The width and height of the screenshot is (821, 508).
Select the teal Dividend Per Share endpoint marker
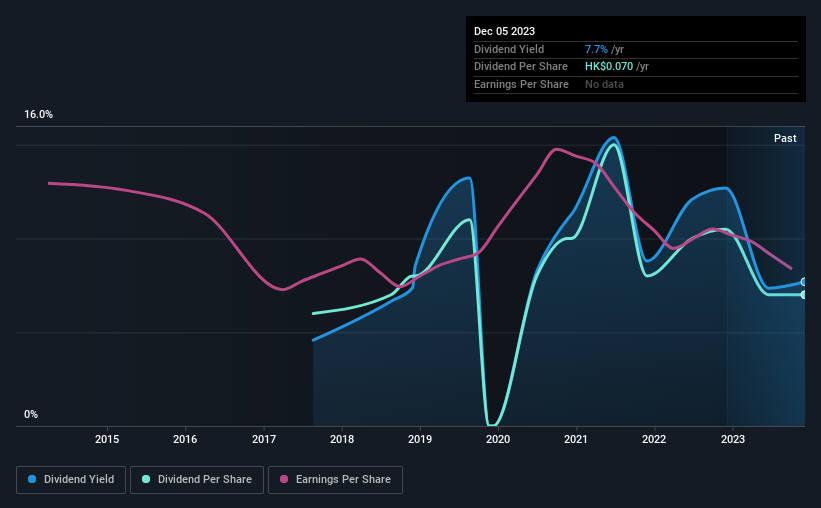[804, 295]
